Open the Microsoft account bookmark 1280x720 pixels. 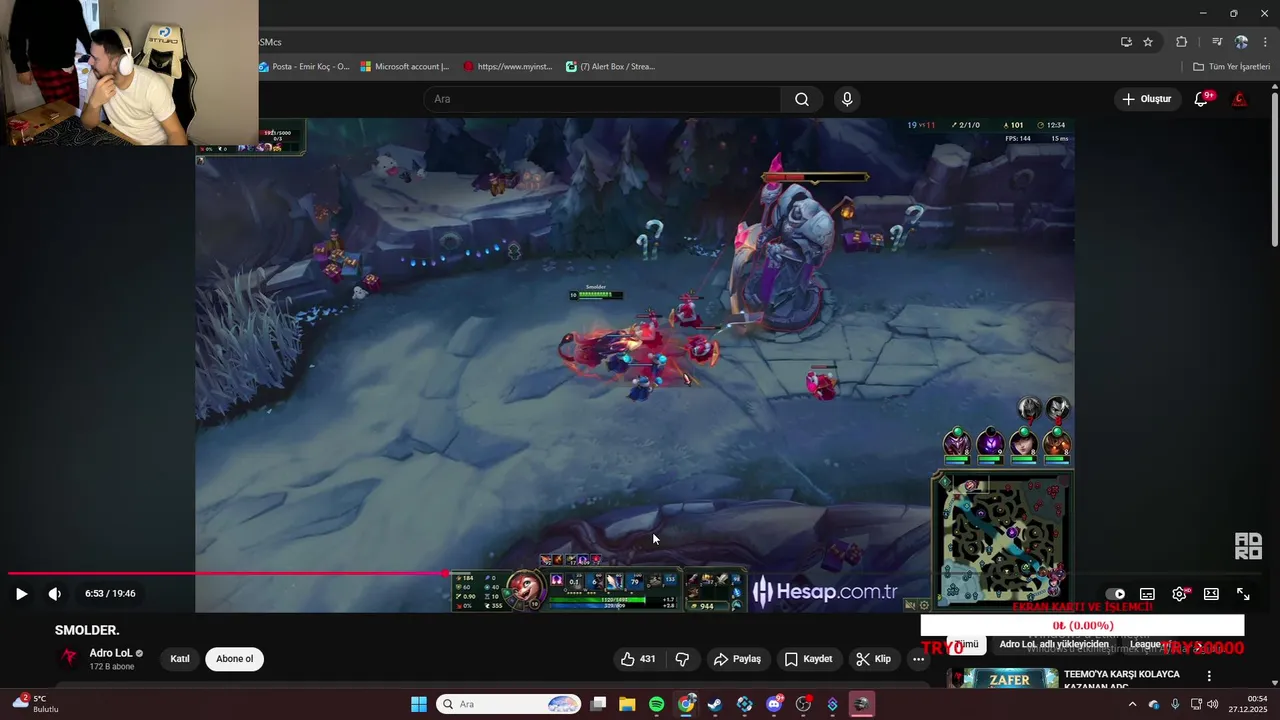(405, 67)
